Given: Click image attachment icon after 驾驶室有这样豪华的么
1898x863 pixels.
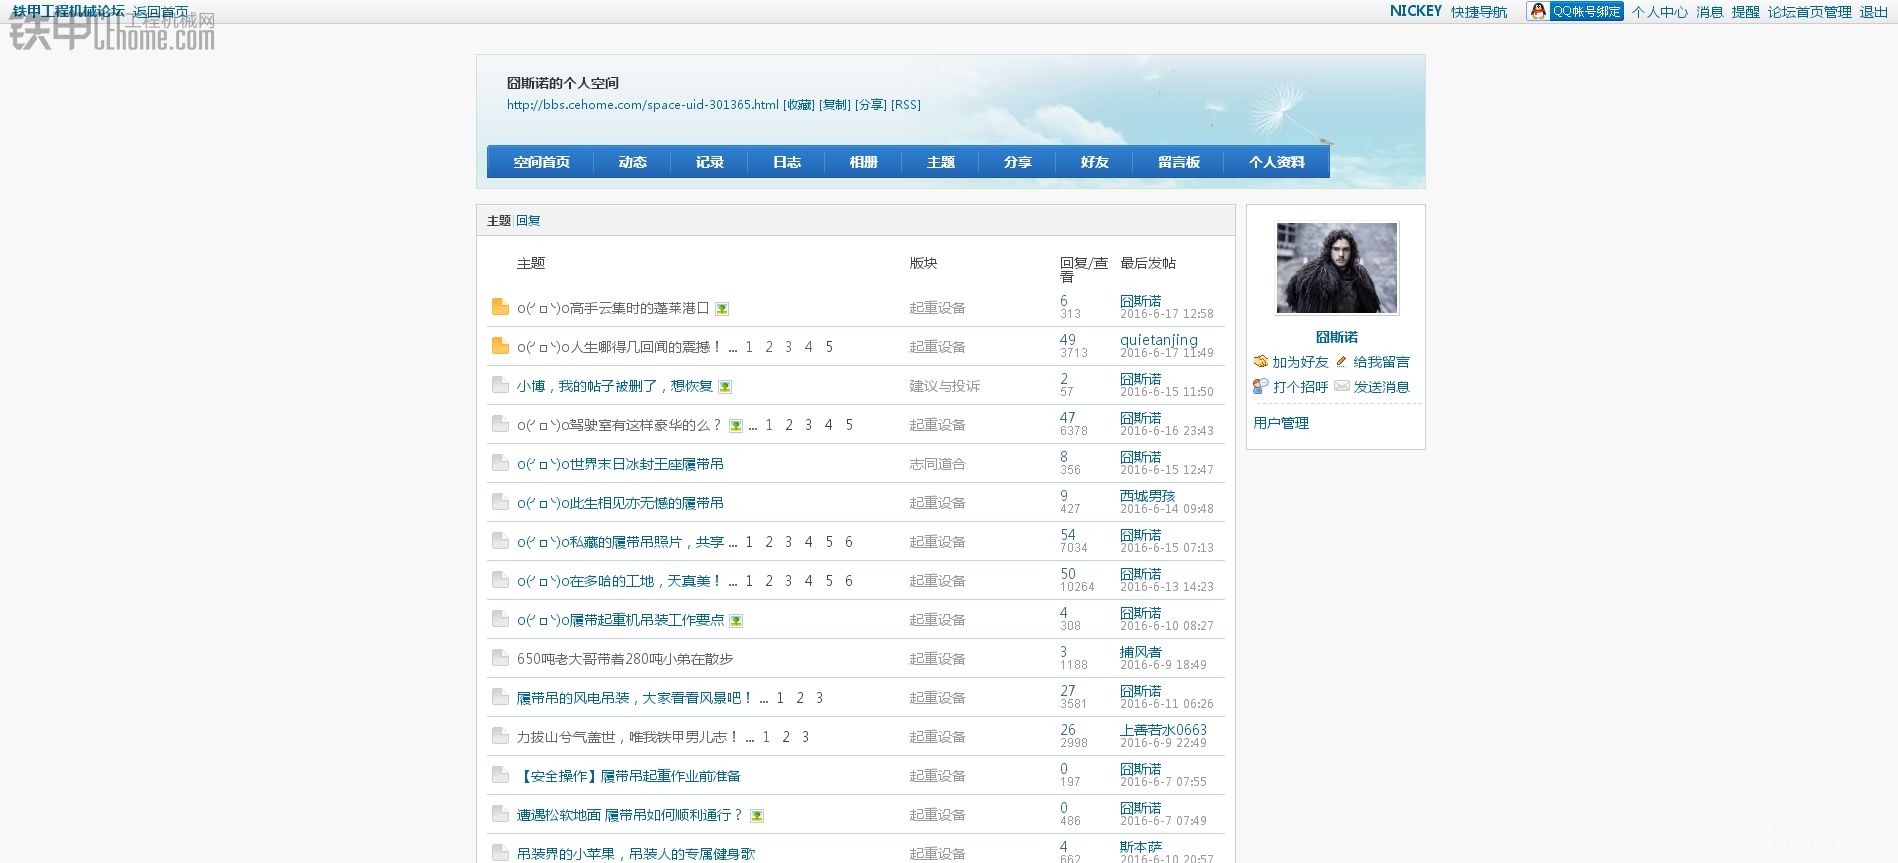Looking at the screenshot, I should pyautogui.click(x=736, y=426).
